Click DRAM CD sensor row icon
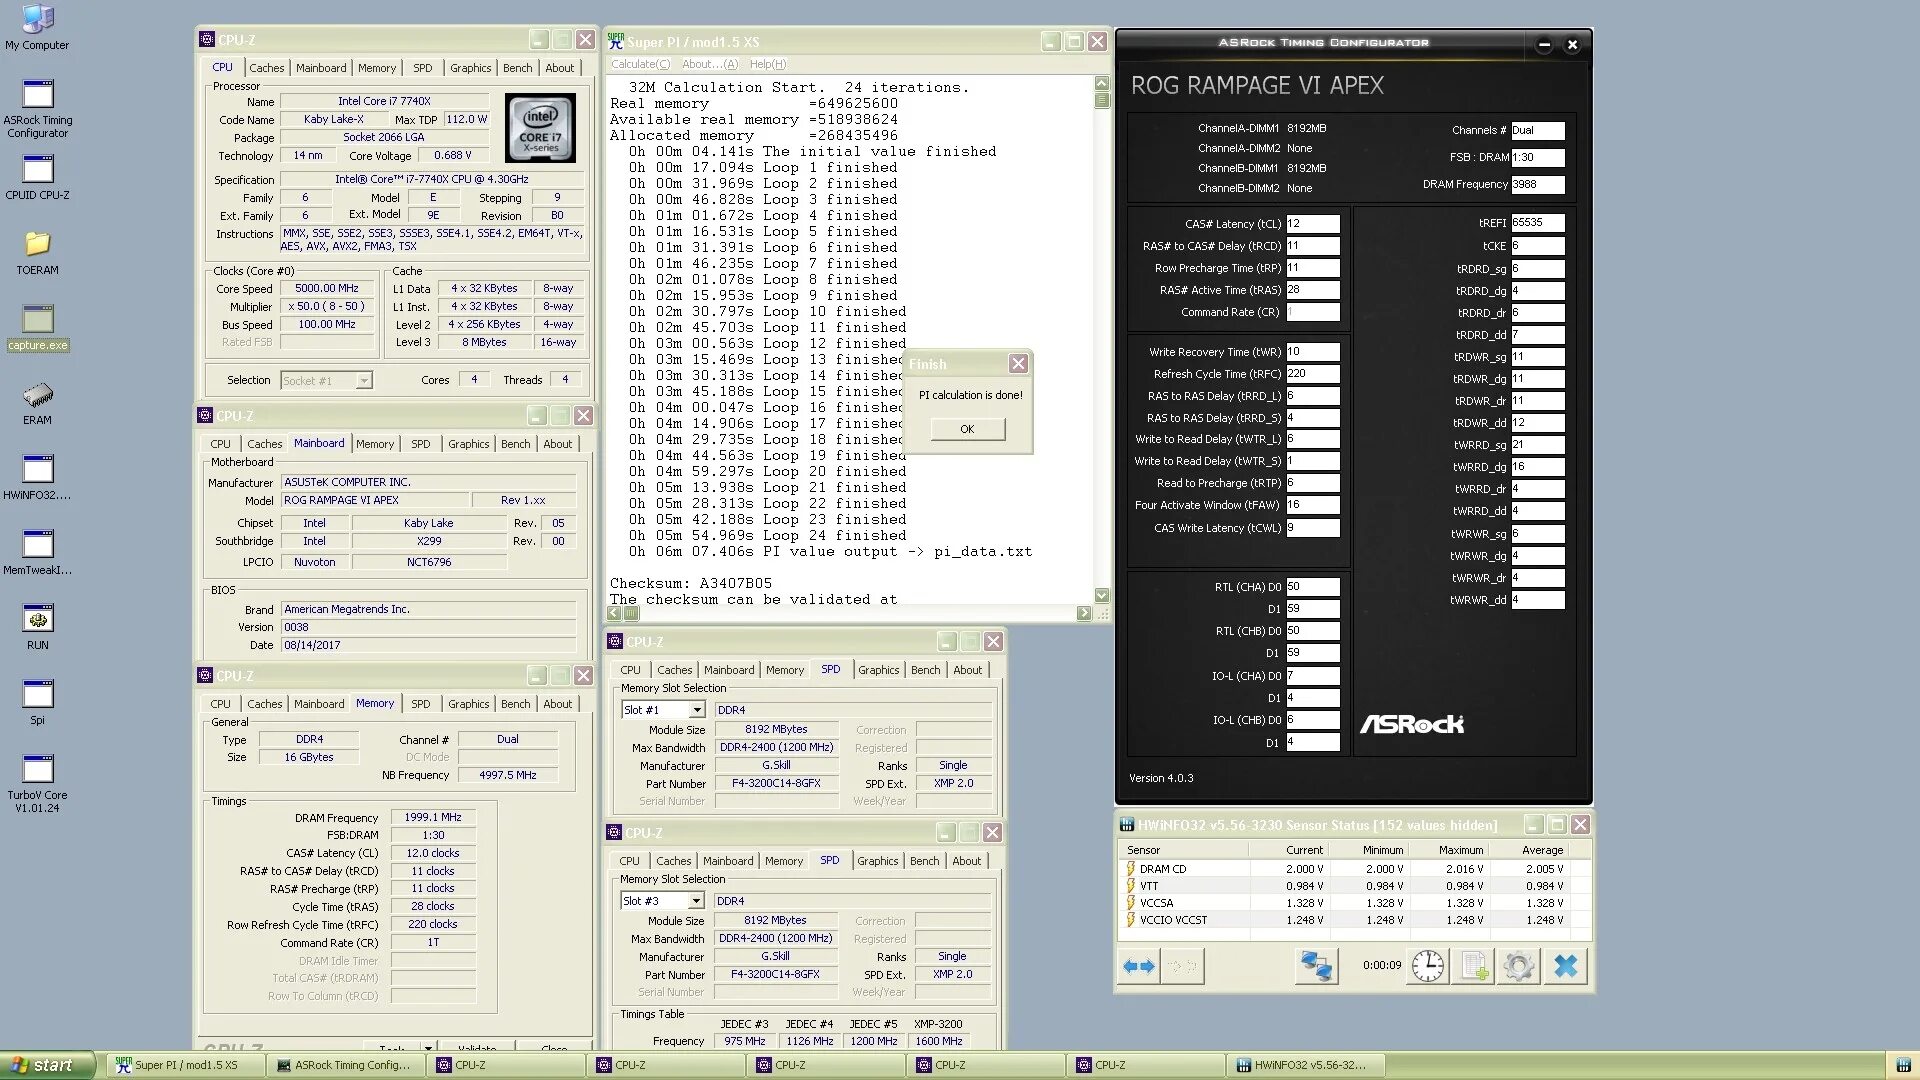 click(1130, 869)
